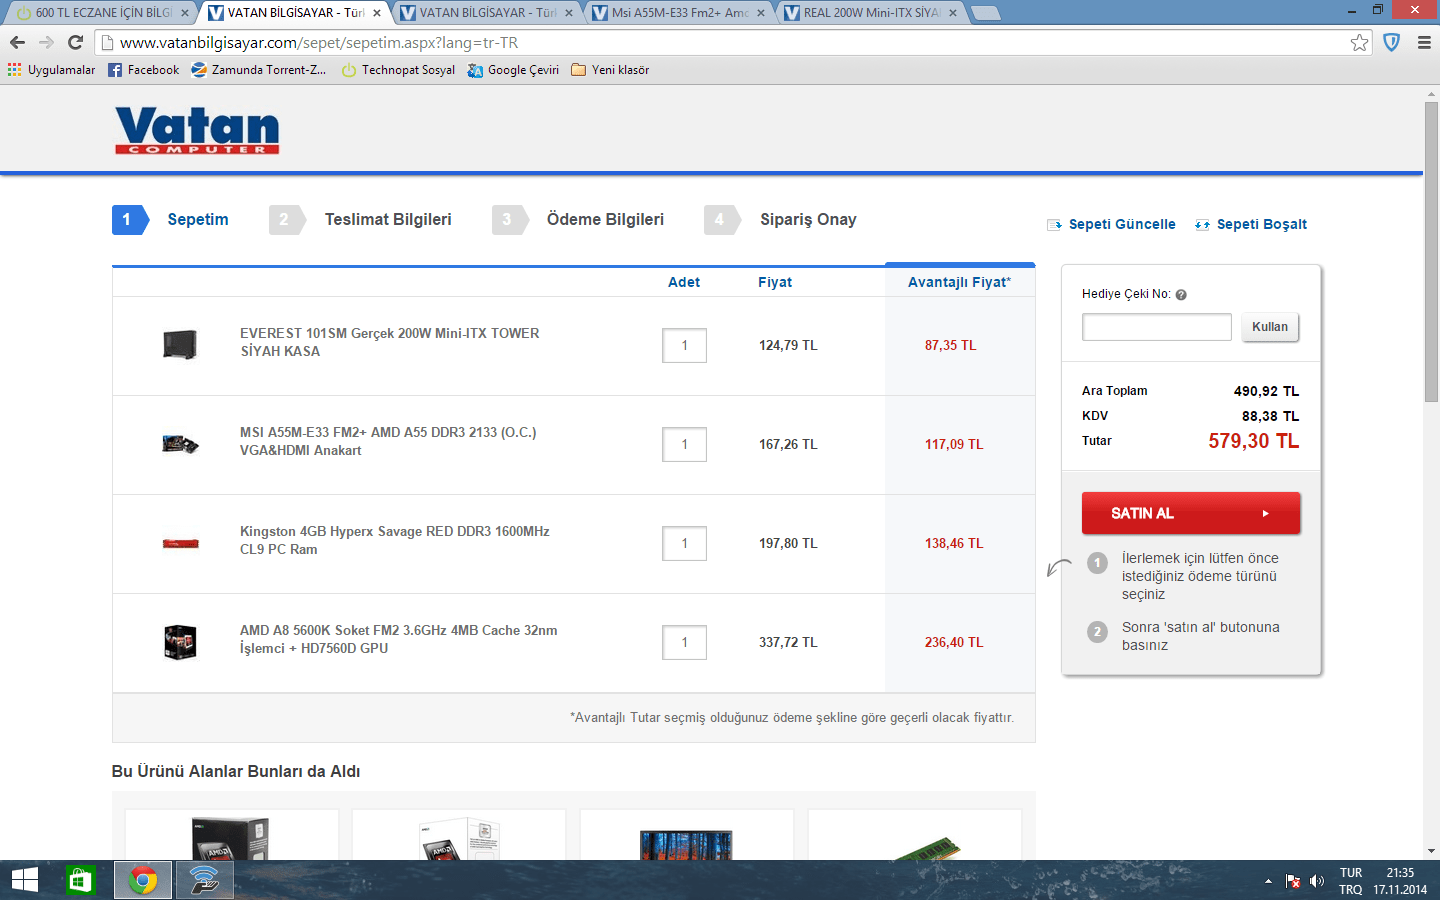Click the browser forward arrow
Screen dimensions: 1440x900
click(x=46, y=42)
